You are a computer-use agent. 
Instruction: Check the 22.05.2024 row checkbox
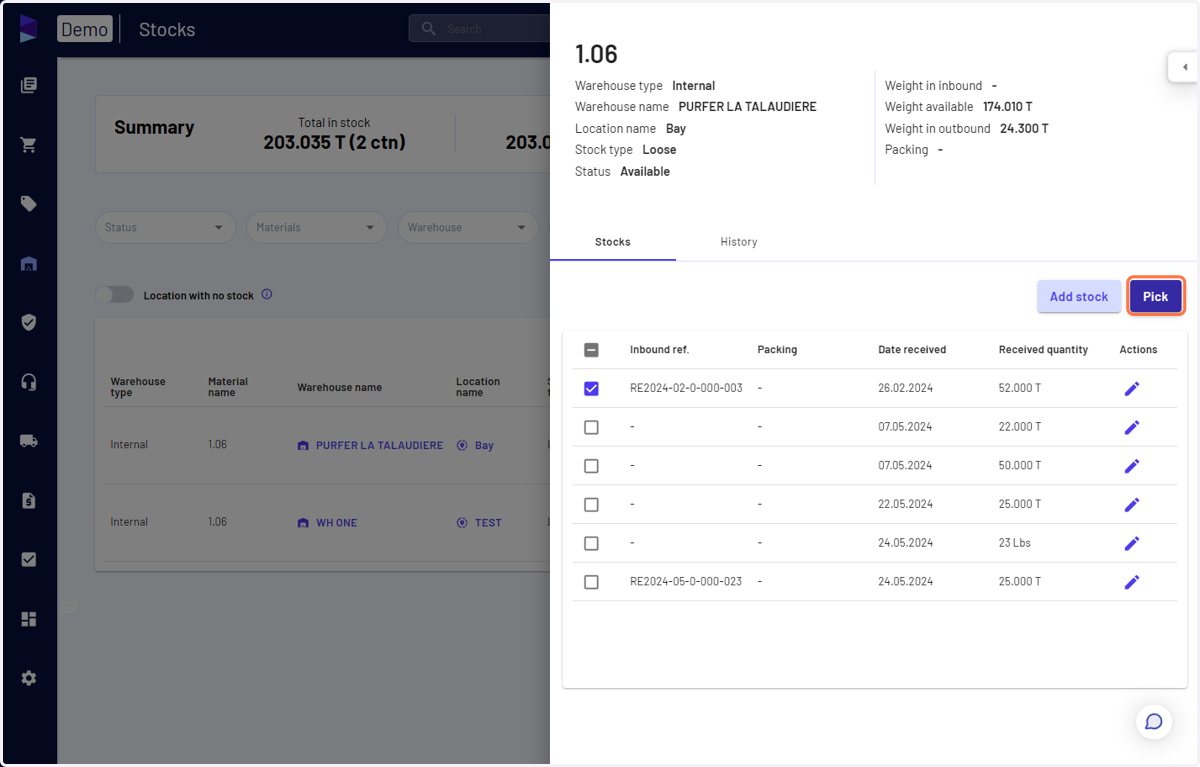coord(591,504)
